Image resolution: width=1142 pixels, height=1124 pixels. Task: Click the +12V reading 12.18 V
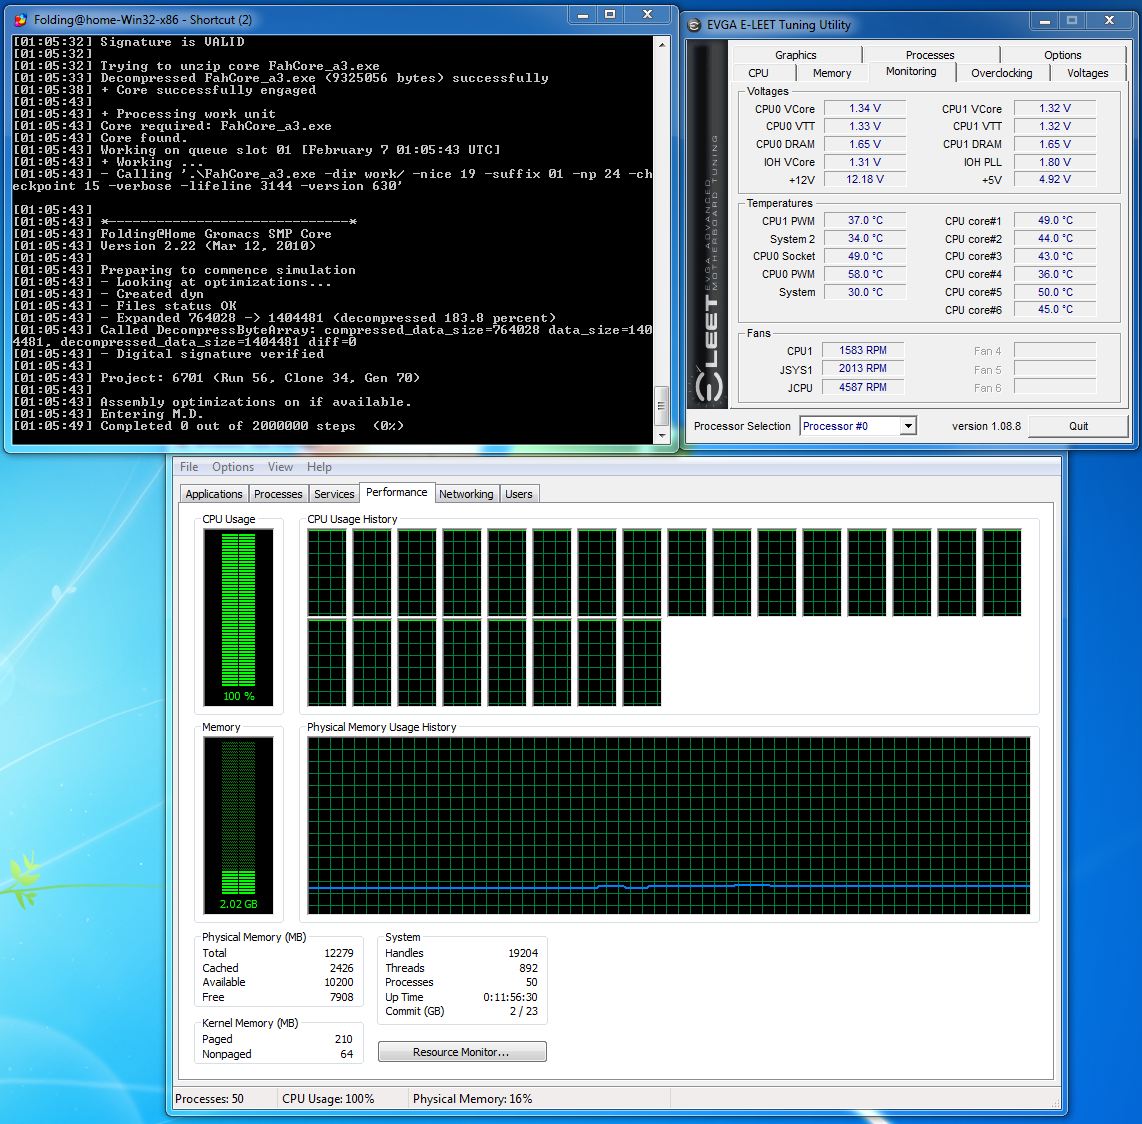pyautogui.click(x=865, y=179)
